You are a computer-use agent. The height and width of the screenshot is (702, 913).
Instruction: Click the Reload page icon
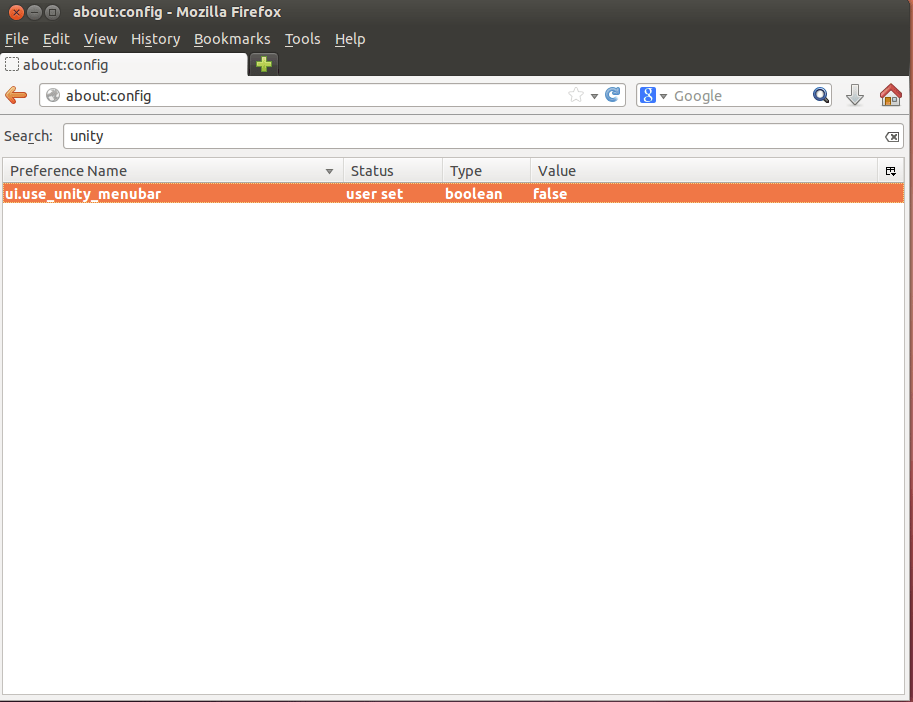pyautogui.click(x=612, y=95)
